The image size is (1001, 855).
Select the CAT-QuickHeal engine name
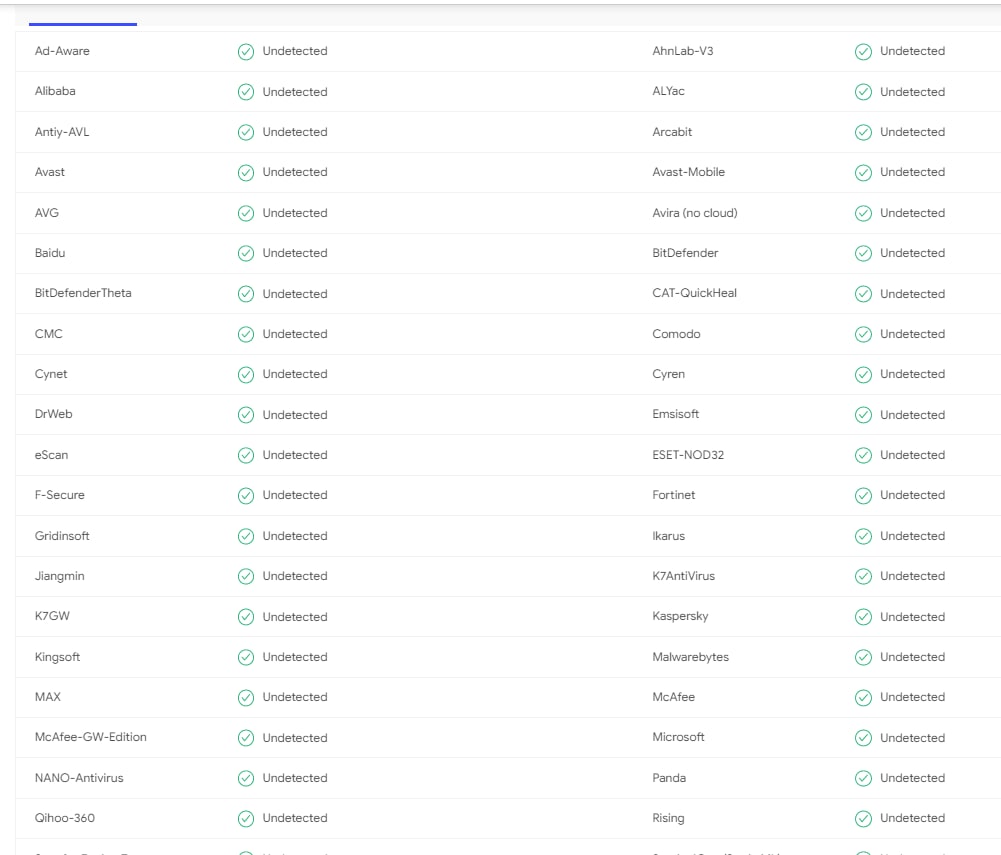click(x=694, y=293)
